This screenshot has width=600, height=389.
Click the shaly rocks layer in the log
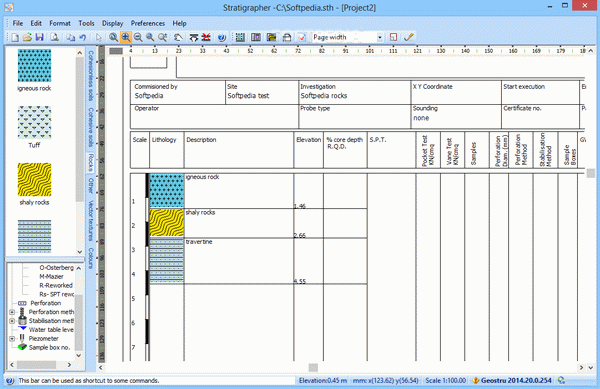(166, 223)
